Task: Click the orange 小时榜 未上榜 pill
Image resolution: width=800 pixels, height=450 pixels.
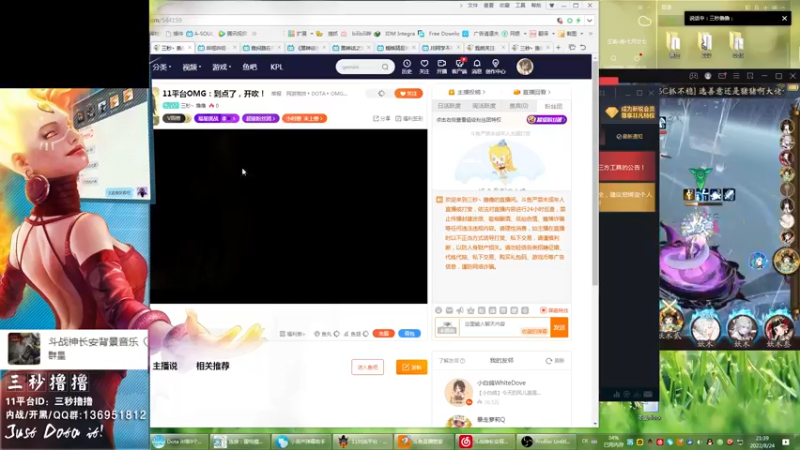Action: (x=305, y=118)
